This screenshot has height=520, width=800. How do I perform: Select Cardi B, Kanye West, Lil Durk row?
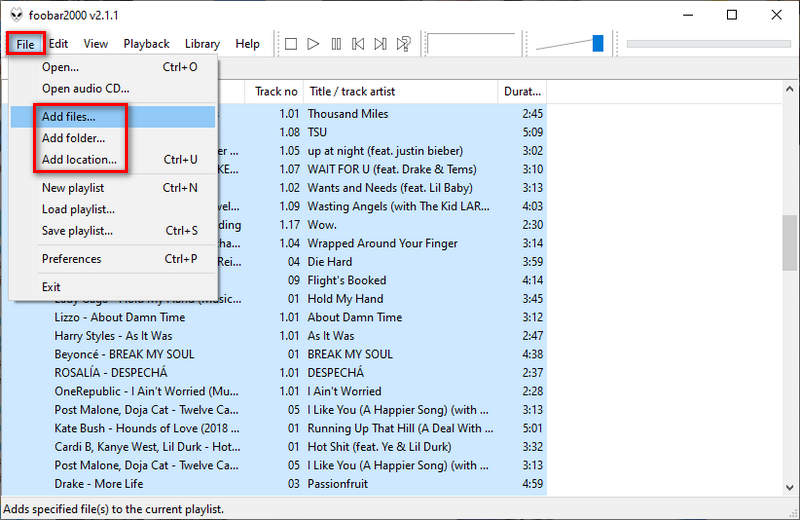coord(147,447)
